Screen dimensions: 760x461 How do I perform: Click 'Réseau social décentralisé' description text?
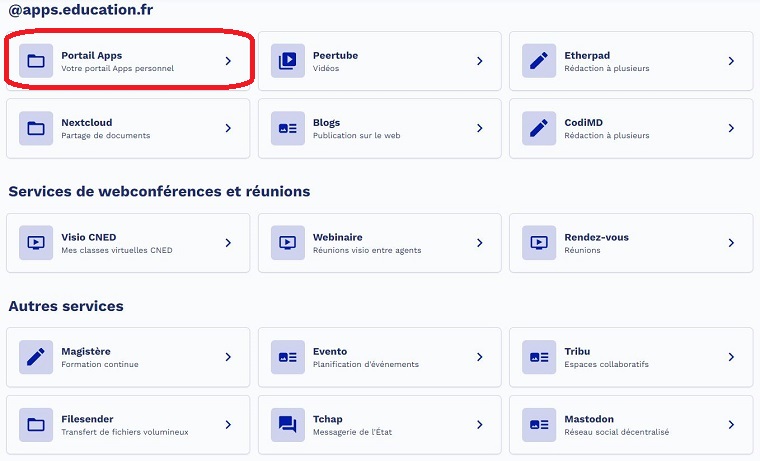point(617,432)
